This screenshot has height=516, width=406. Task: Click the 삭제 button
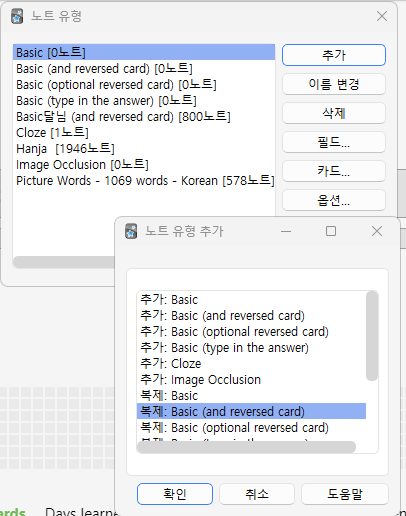point(334,113)
